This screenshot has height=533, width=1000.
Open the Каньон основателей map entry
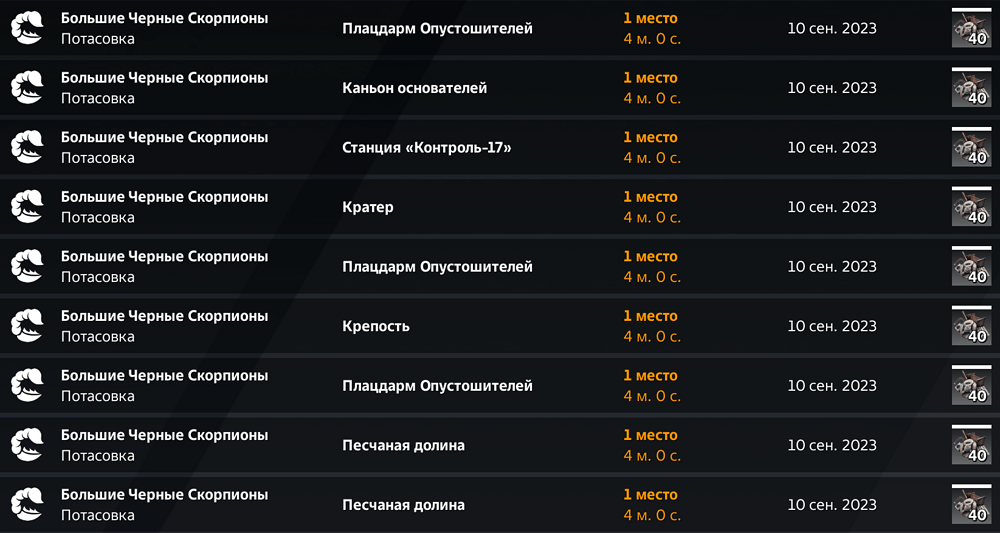coord(414,88)
